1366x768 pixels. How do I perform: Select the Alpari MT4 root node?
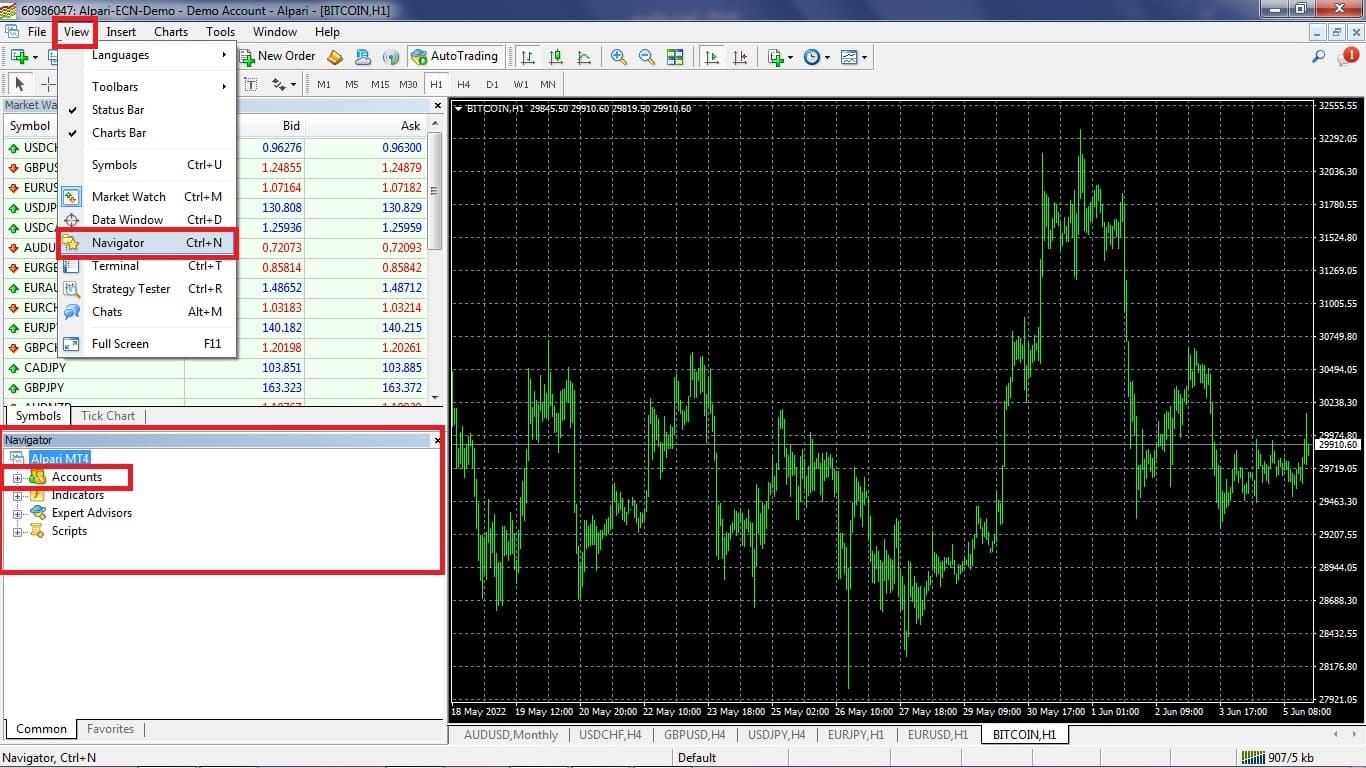pos(60,459)
